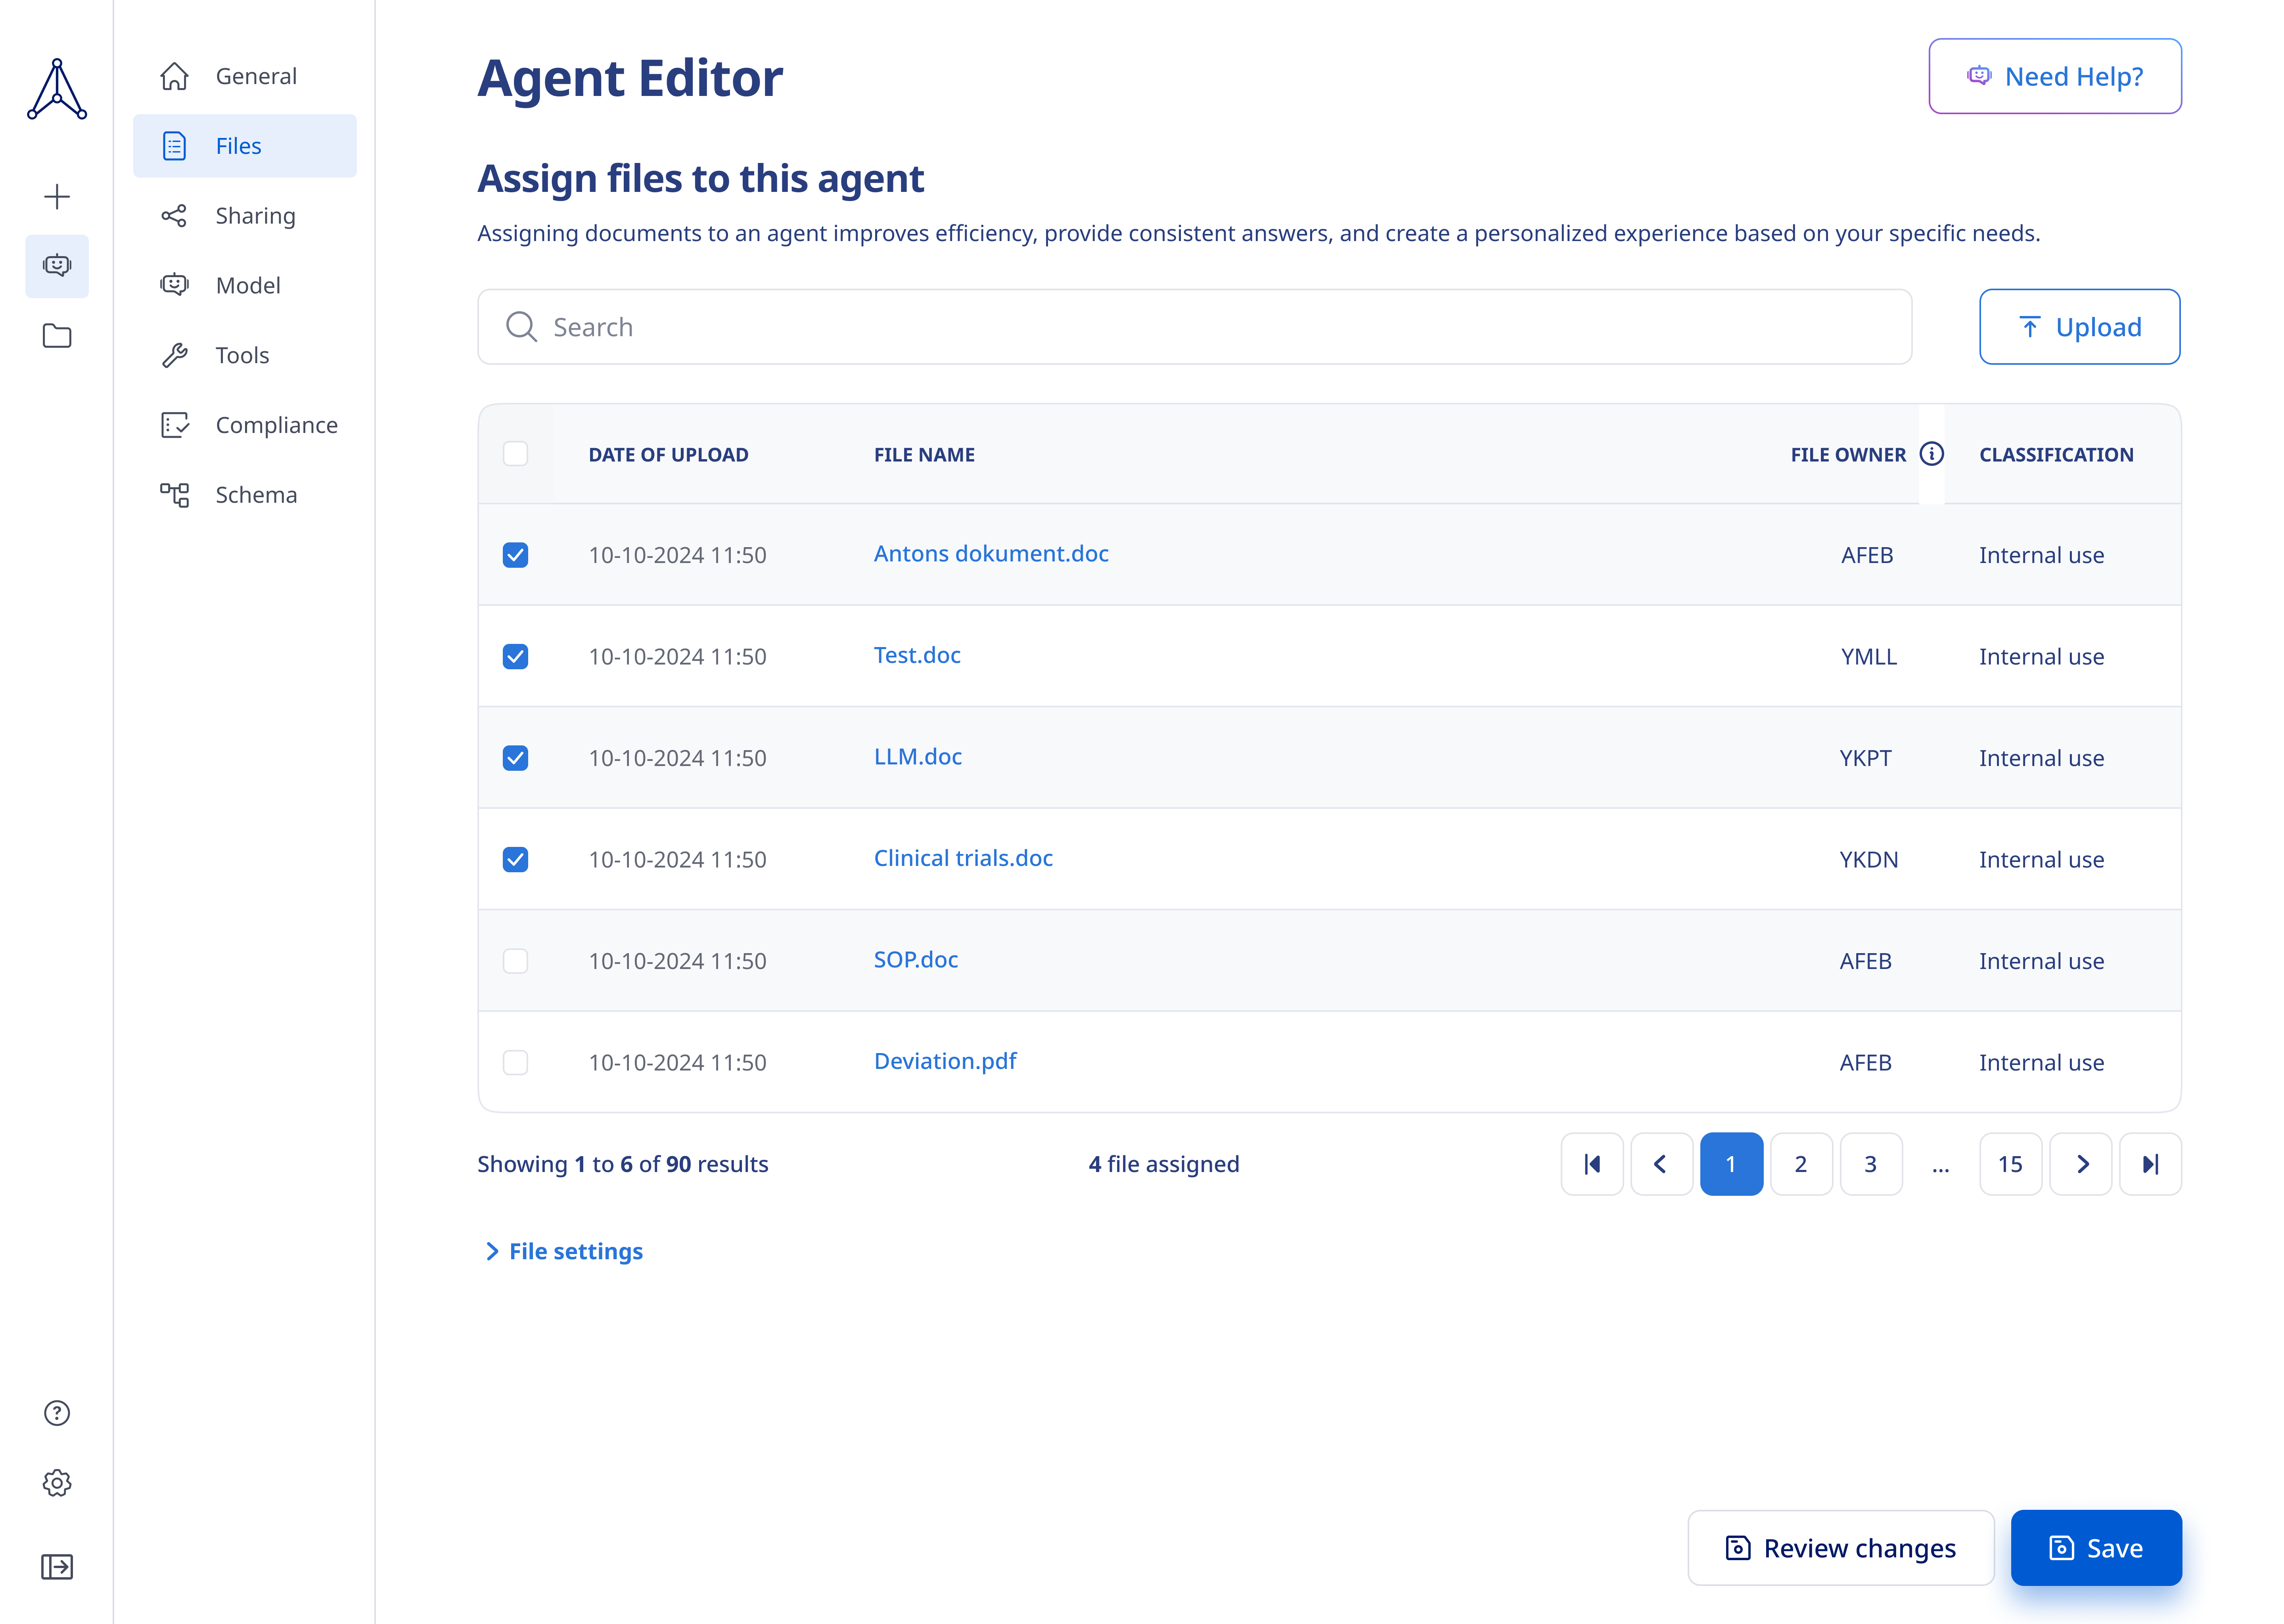
Task: Open the Schema section
Action: pyautogui.click(x=245, y=495)
